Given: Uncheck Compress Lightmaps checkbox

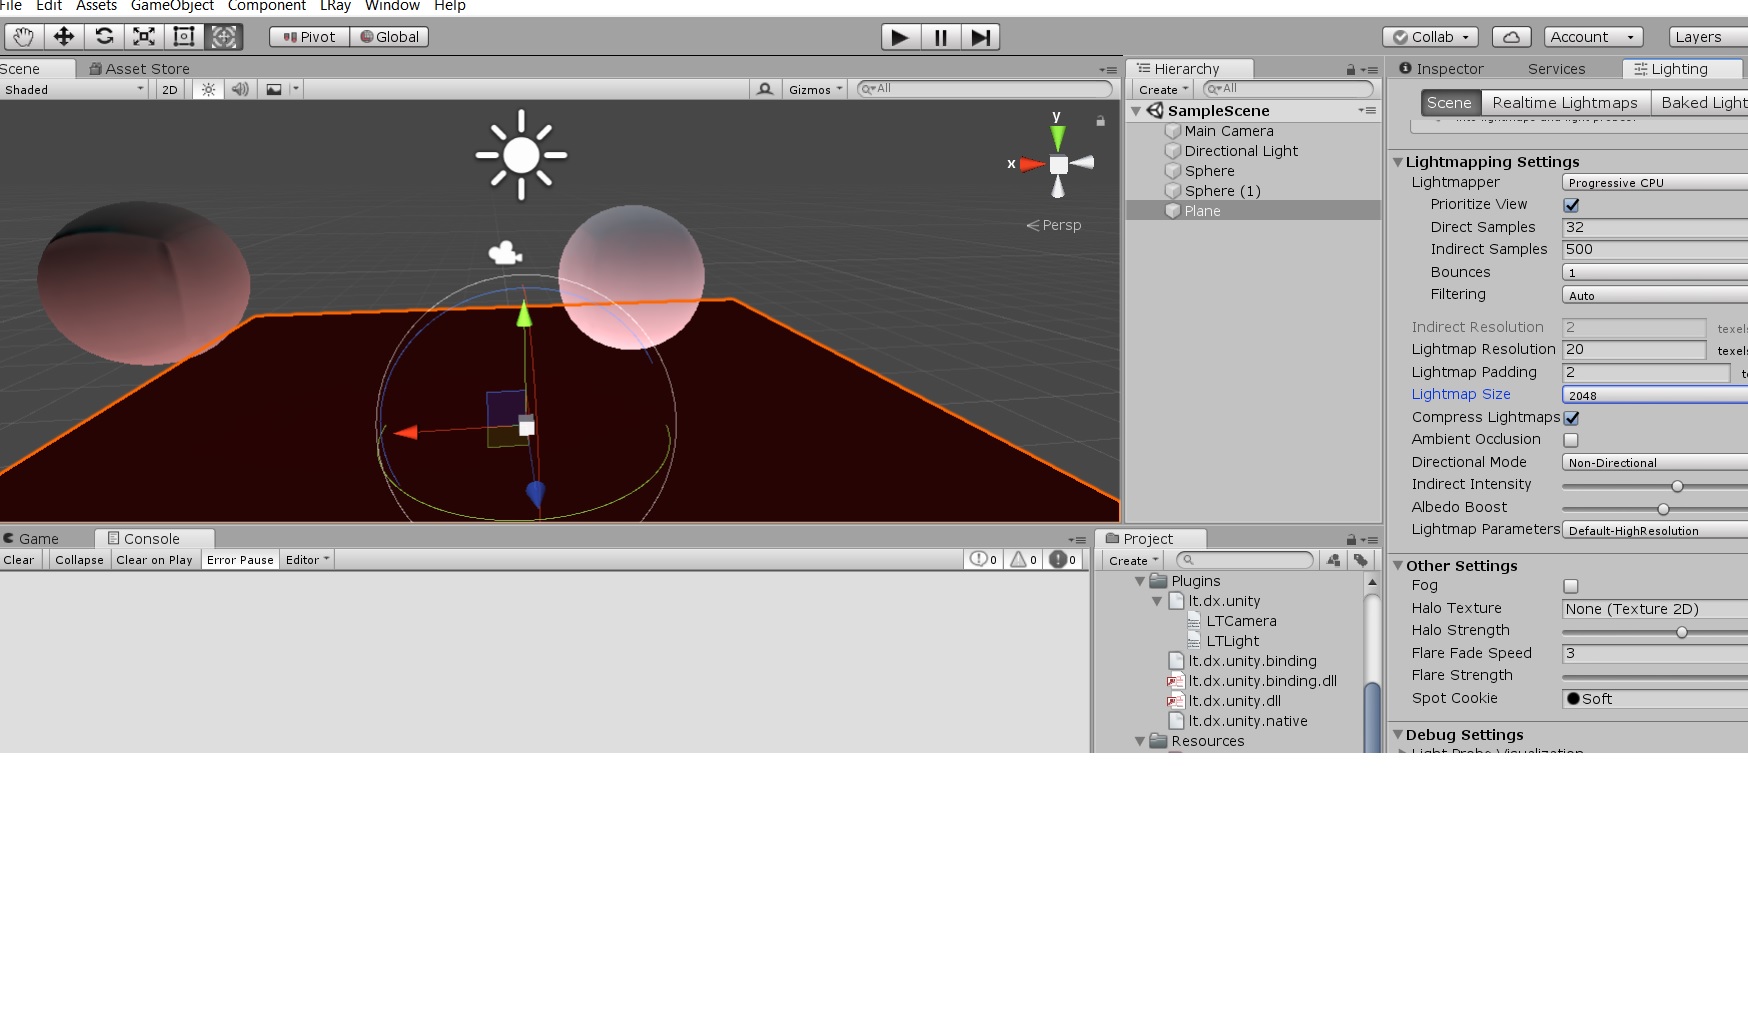Looking at the screenshot, I should (x=1571, y=418).
